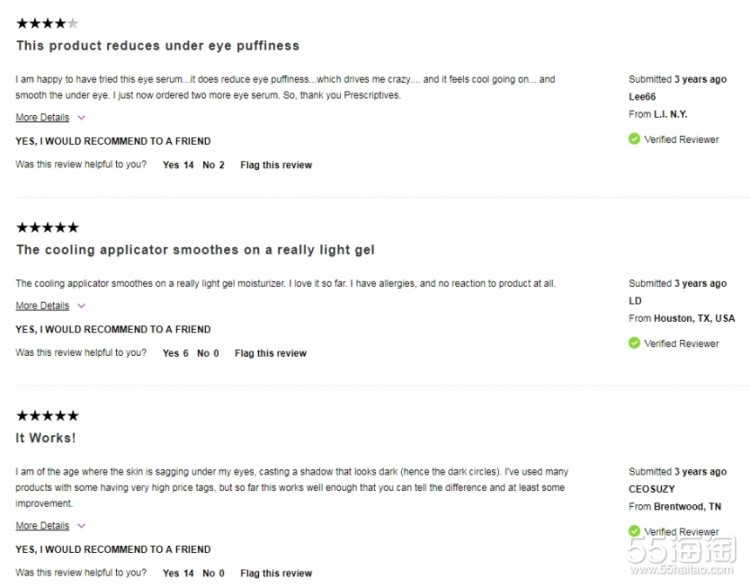Screen dimensions: 750x587
Task: Click the 'It Works!' review title
Action: 46,438
